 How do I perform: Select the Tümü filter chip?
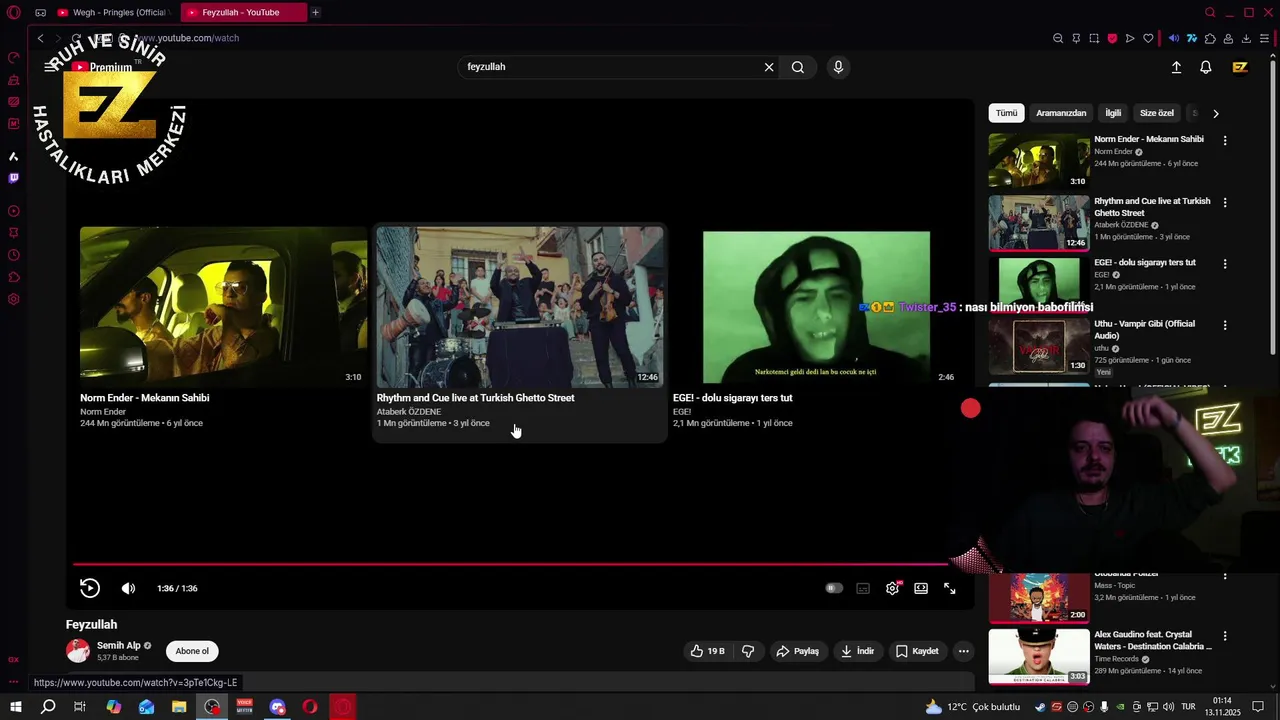coord(1006,113)
